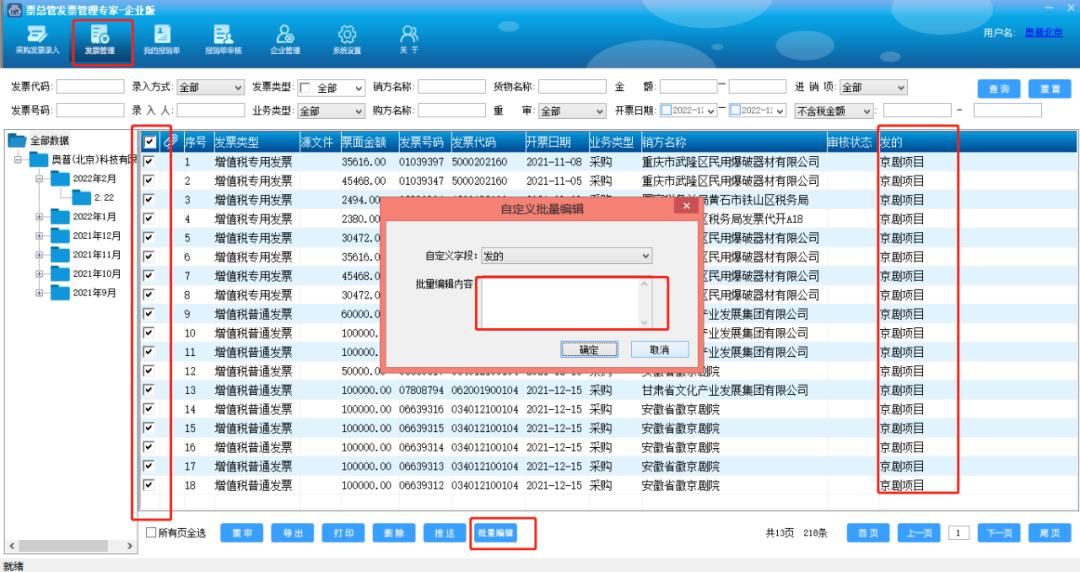This screenshot has height=572, width=1080.
Task: Open the 业务类型 dropdown
Action: 358,111
